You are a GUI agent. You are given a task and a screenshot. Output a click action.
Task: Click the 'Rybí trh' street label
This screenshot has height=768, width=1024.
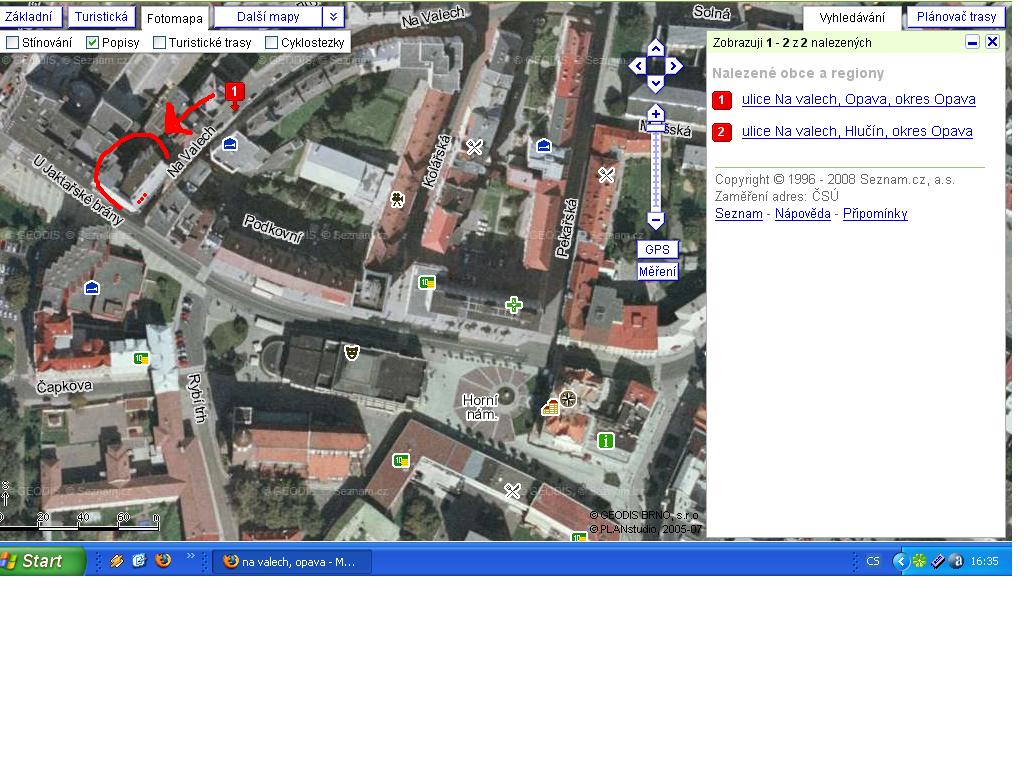tap(197, 398)
